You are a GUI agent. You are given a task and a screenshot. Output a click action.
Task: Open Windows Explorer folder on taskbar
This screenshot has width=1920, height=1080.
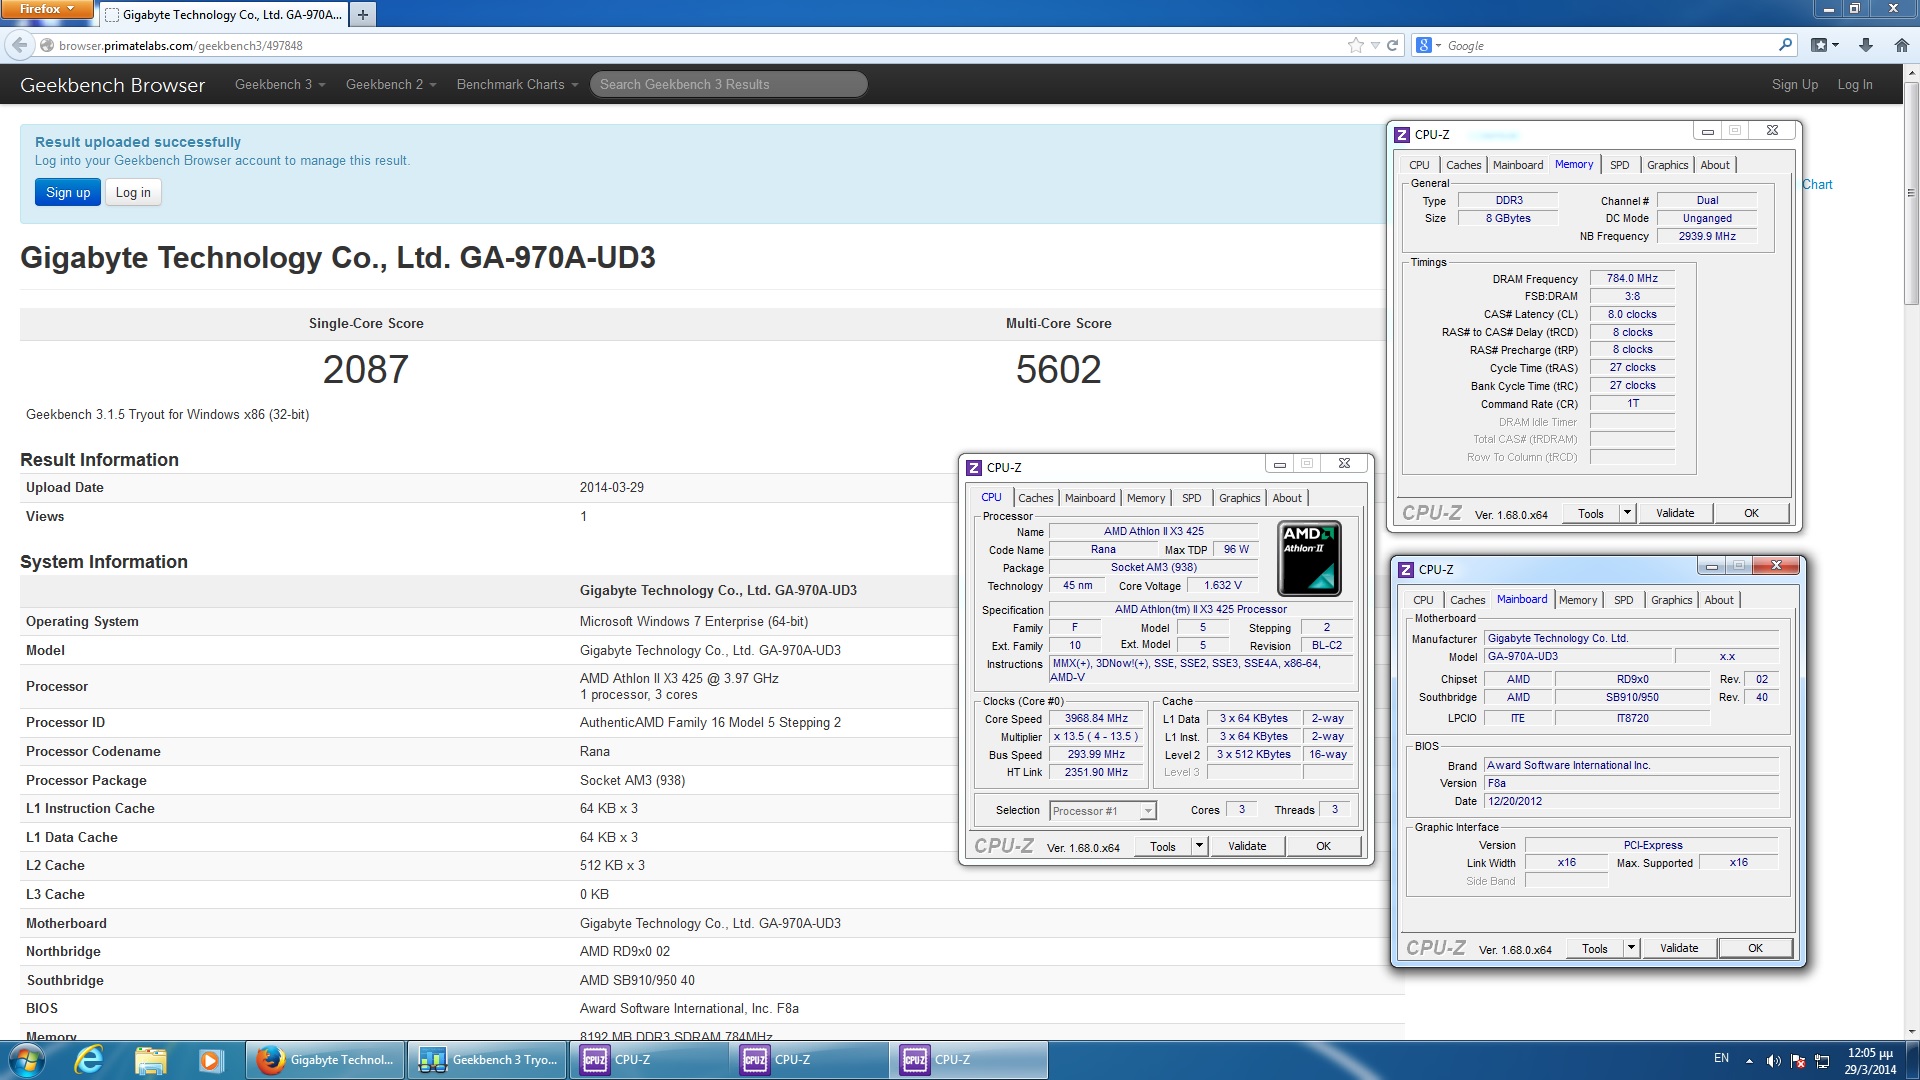[150, 1060]
